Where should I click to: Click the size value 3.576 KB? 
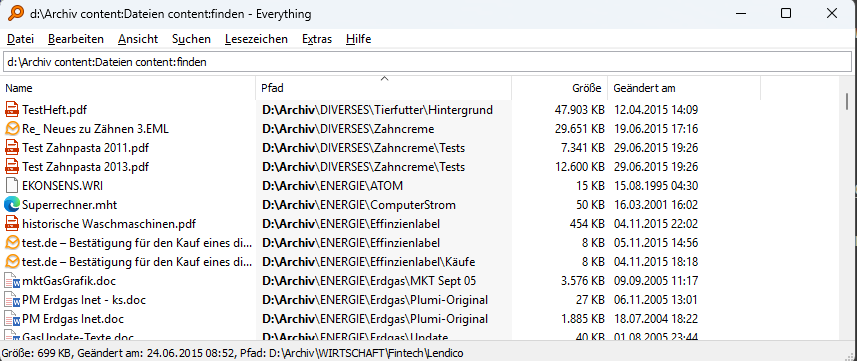point(582,281)
